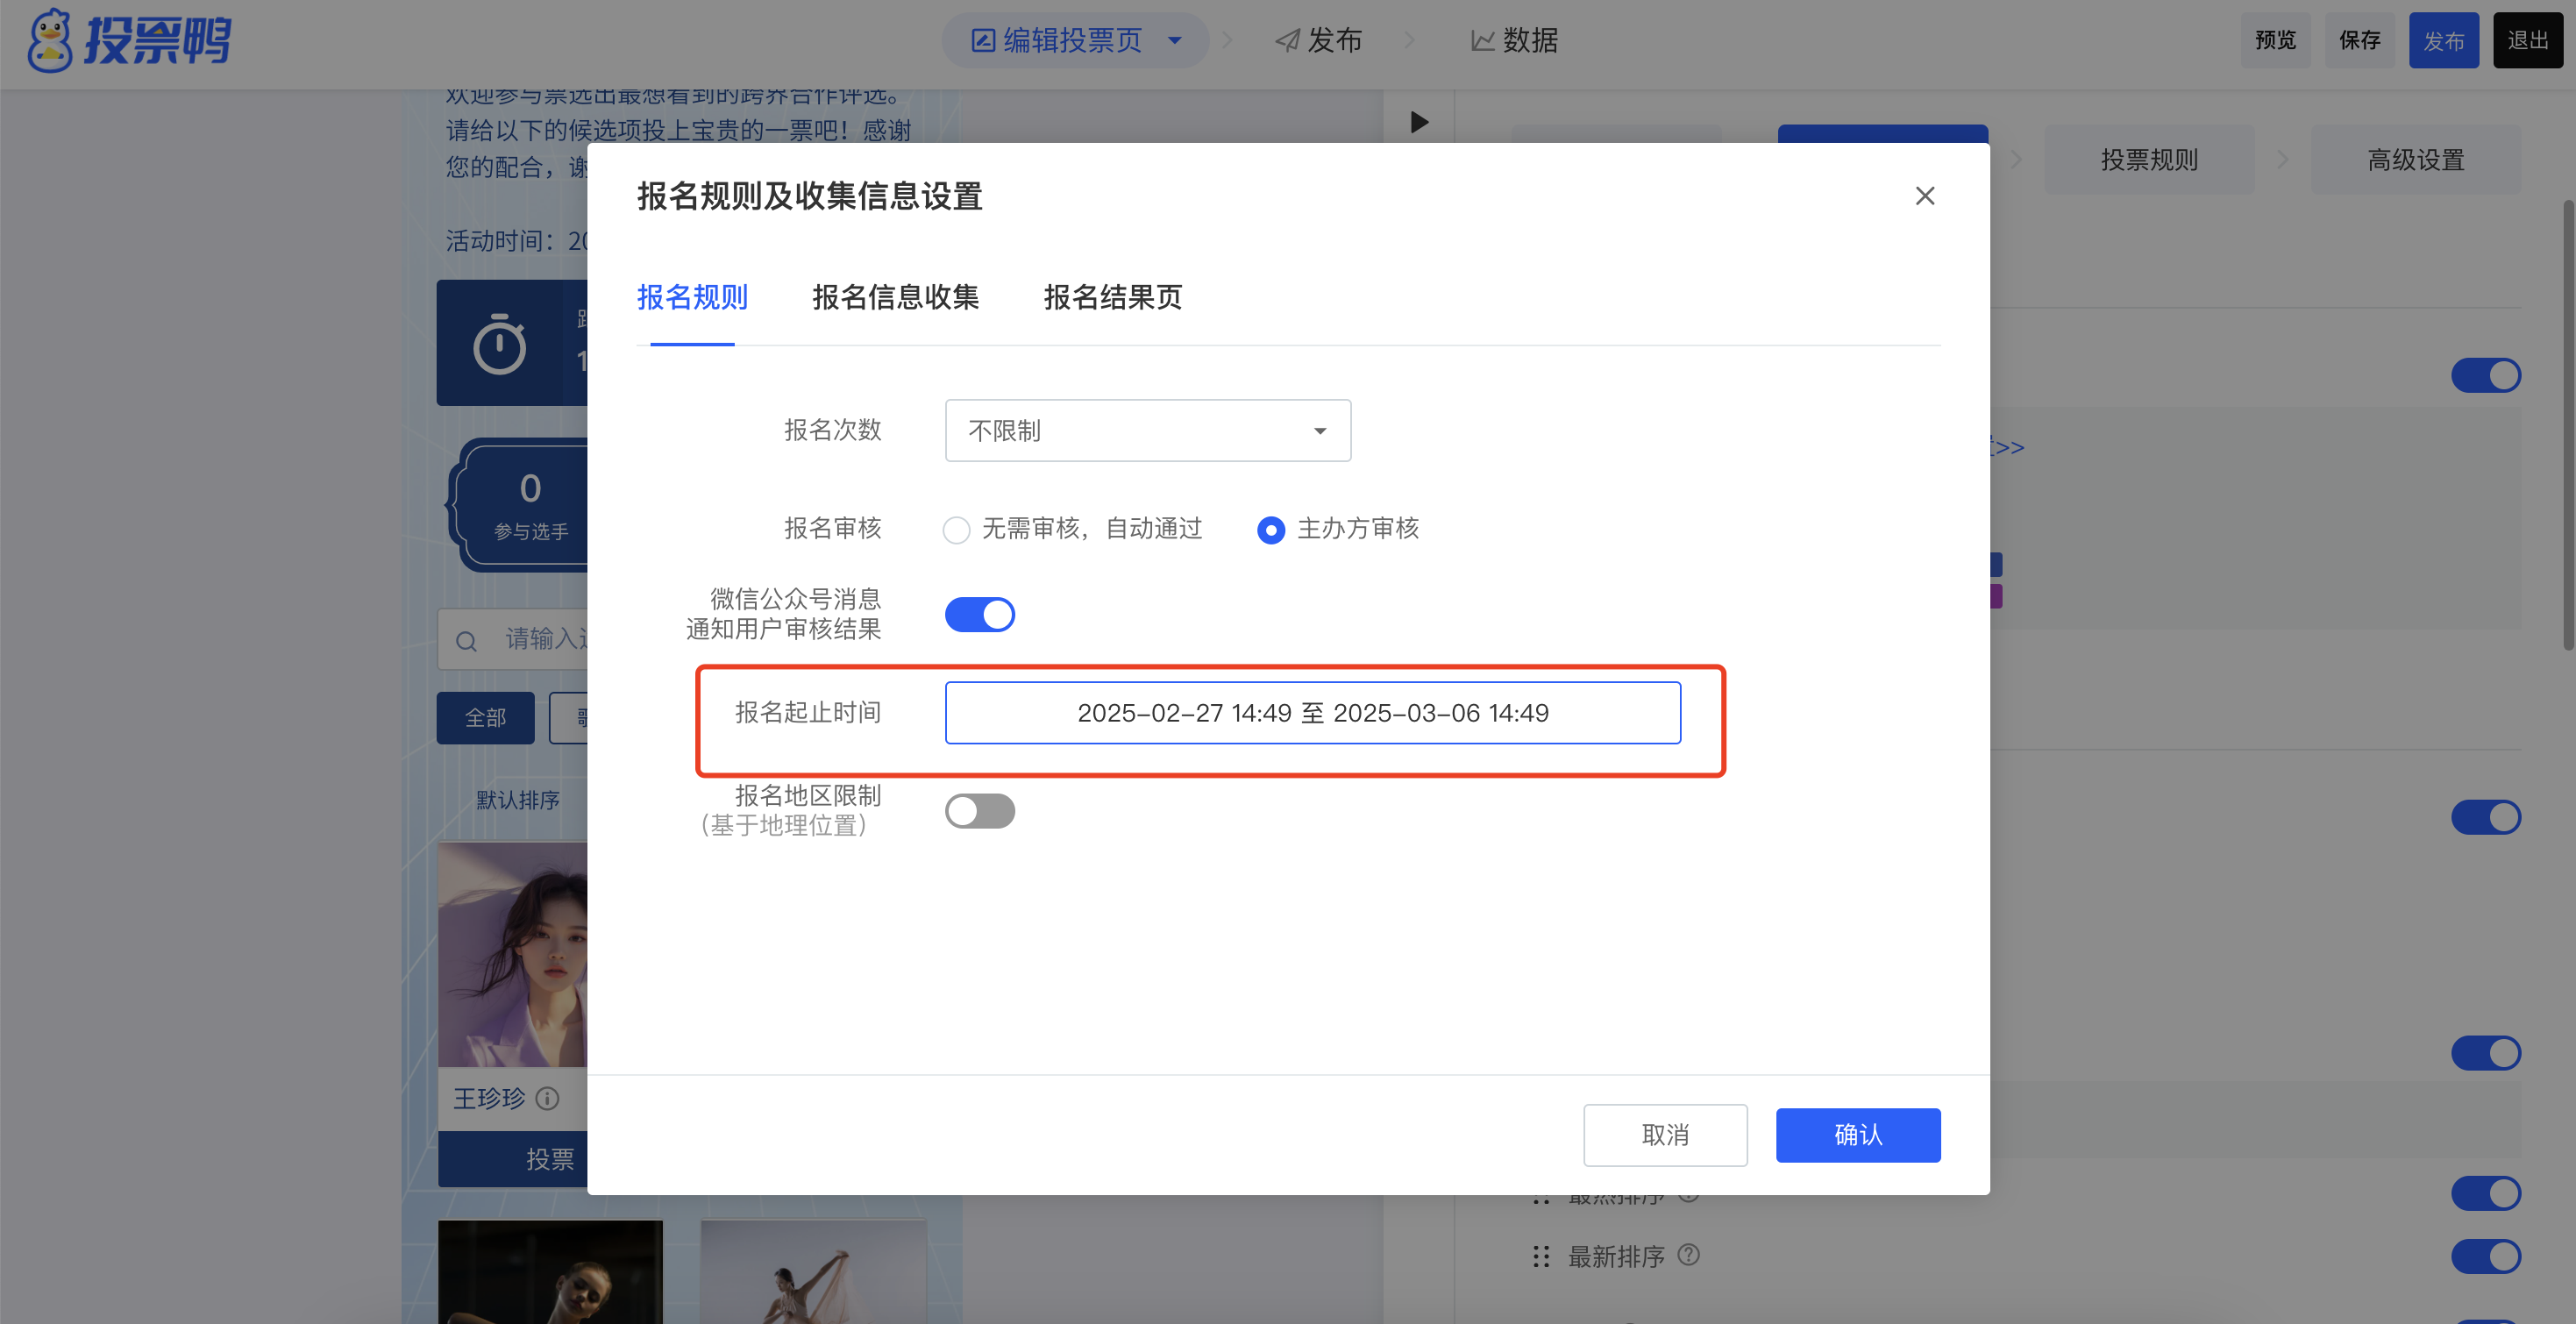Disable WeChat notification toggle for review results
2576x1324 pixels.
click(x=979, y=615)
